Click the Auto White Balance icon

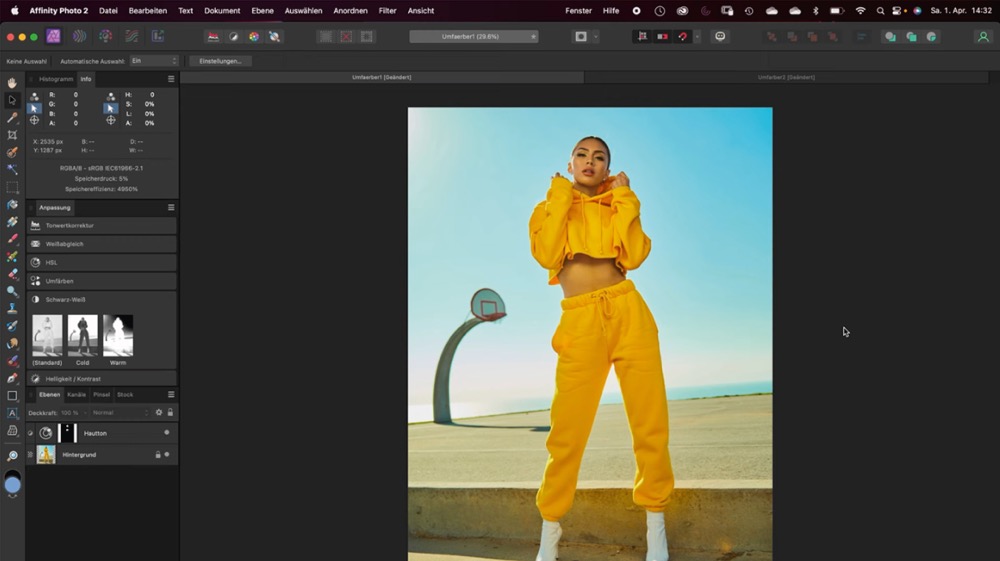(x=274, y=37)
